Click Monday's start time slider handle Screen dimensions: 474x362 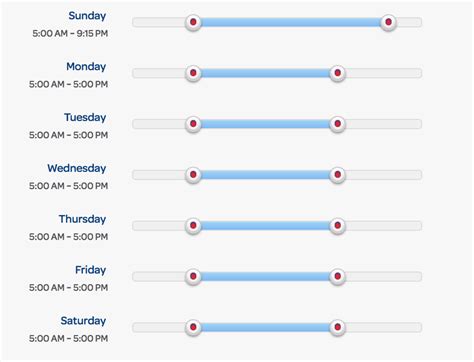click(193, 73)
